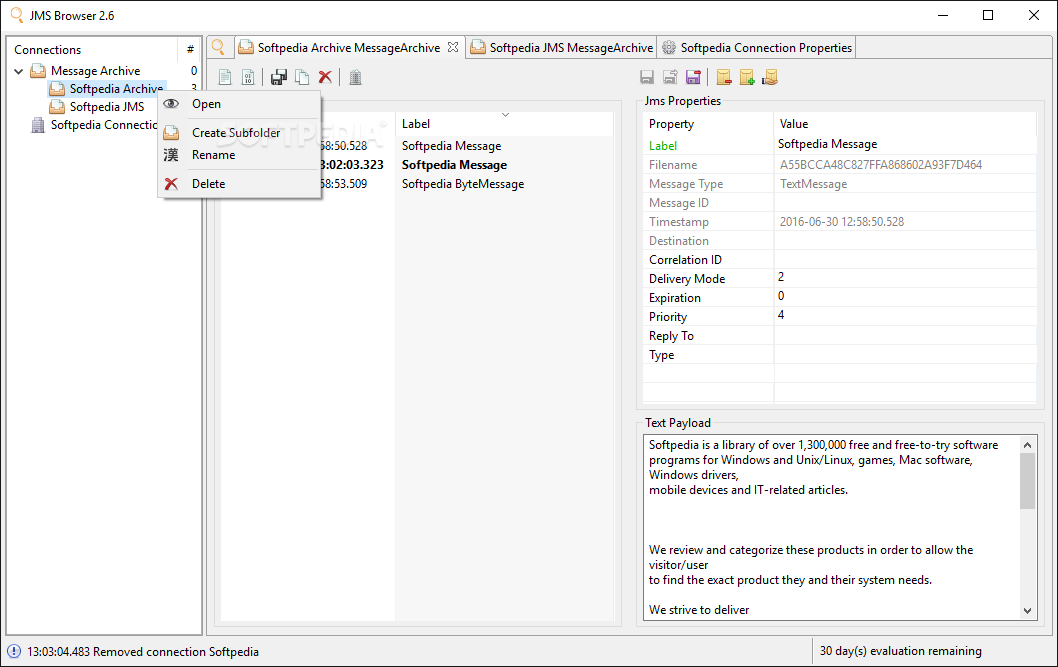
Task: Select the Softpedia Archive MessageArchive tab
Action: [x=349, y=48]
